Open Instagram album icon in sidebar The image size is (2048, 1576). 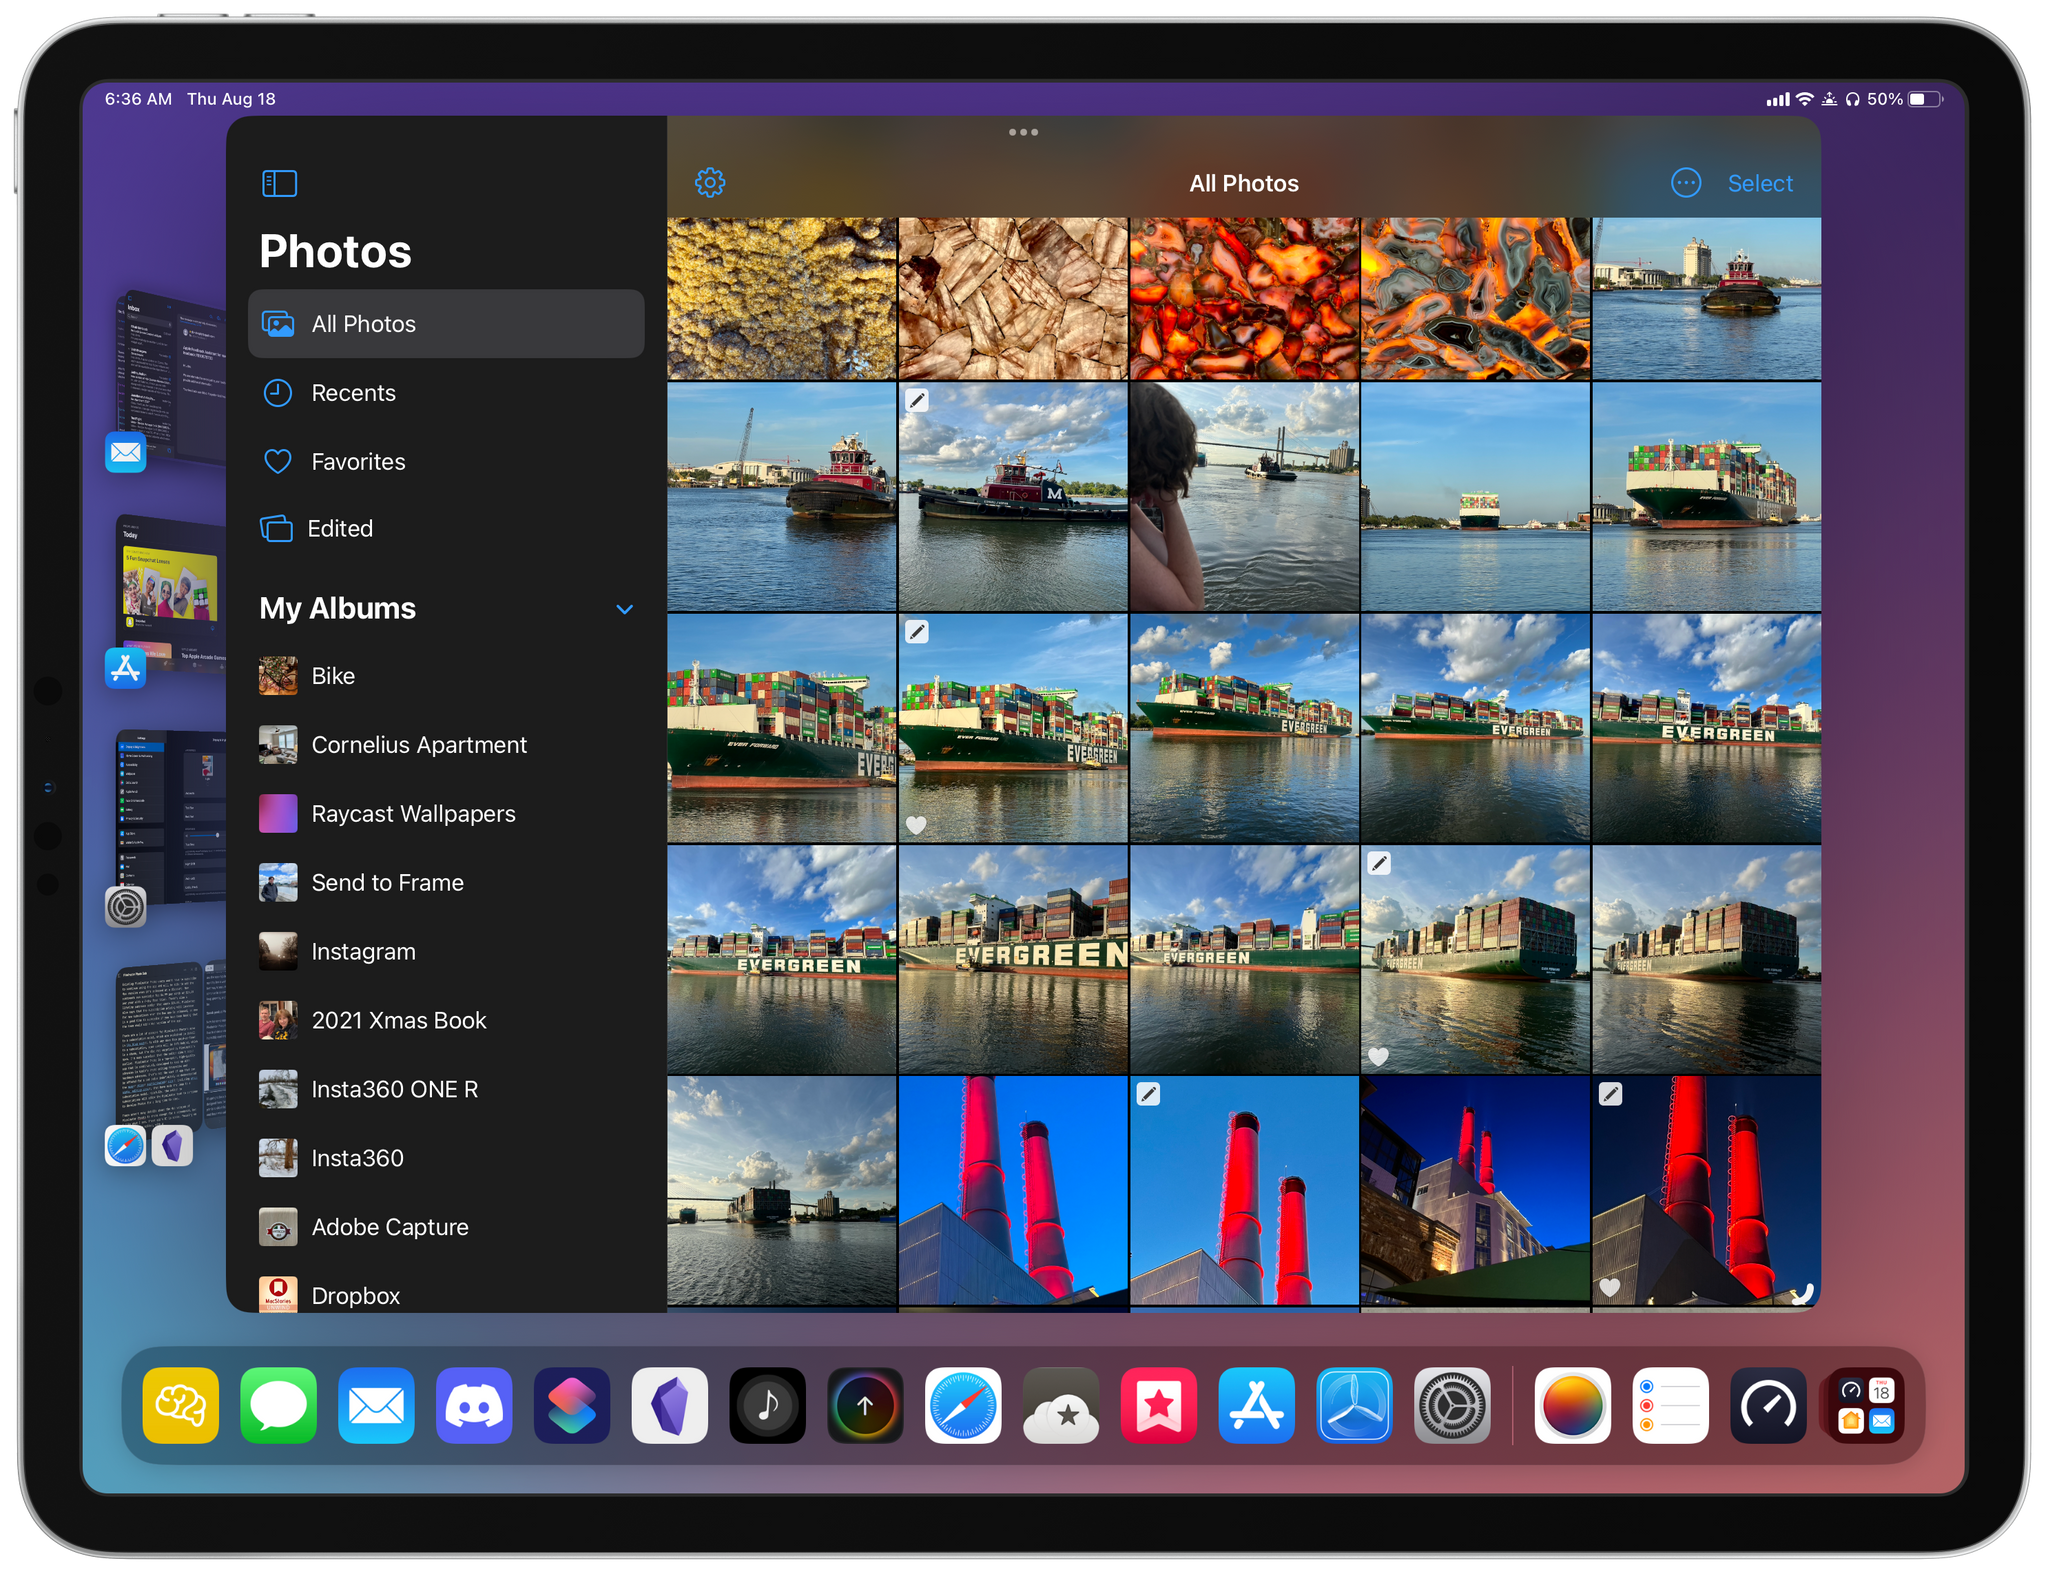(276, 949)
